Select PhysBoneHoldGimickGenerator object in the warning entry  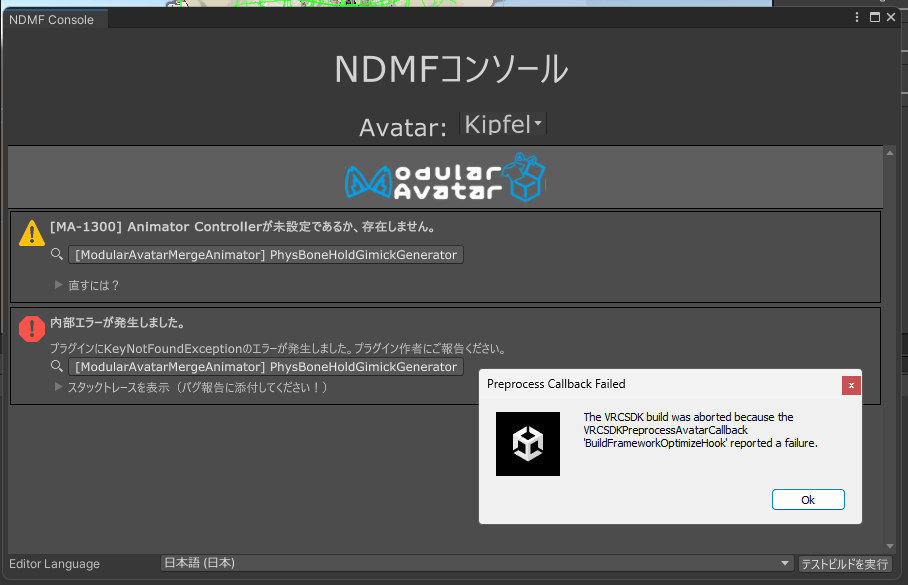[266, 255]
